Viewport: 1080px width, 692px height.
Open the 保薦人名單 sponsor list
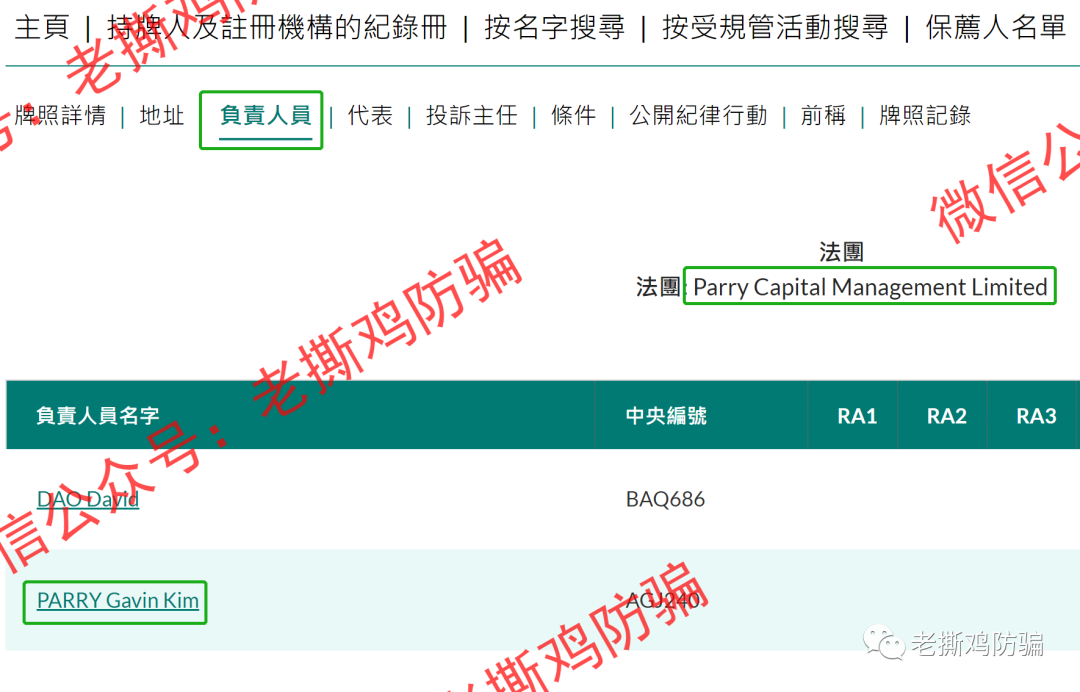pyautogui.click(x=995, y=28)
